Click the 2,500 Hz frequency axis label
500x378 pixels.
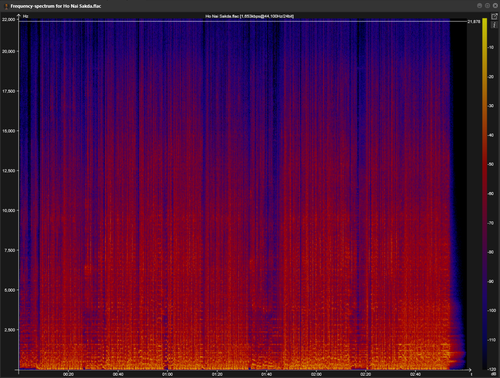[x=9, y=330]
